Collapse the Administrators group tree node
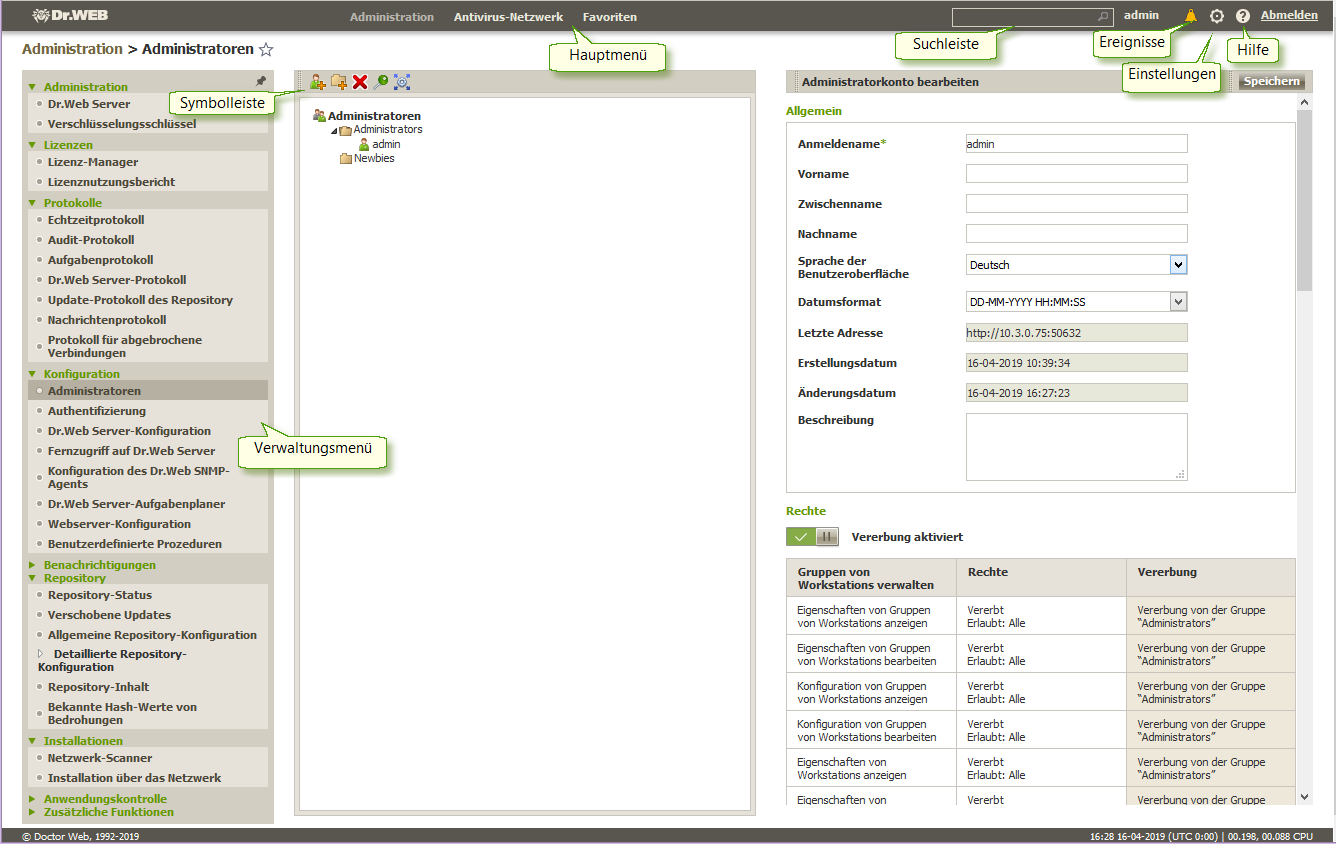The width and height of the screenshot is (1336, 844). point(334,131)
